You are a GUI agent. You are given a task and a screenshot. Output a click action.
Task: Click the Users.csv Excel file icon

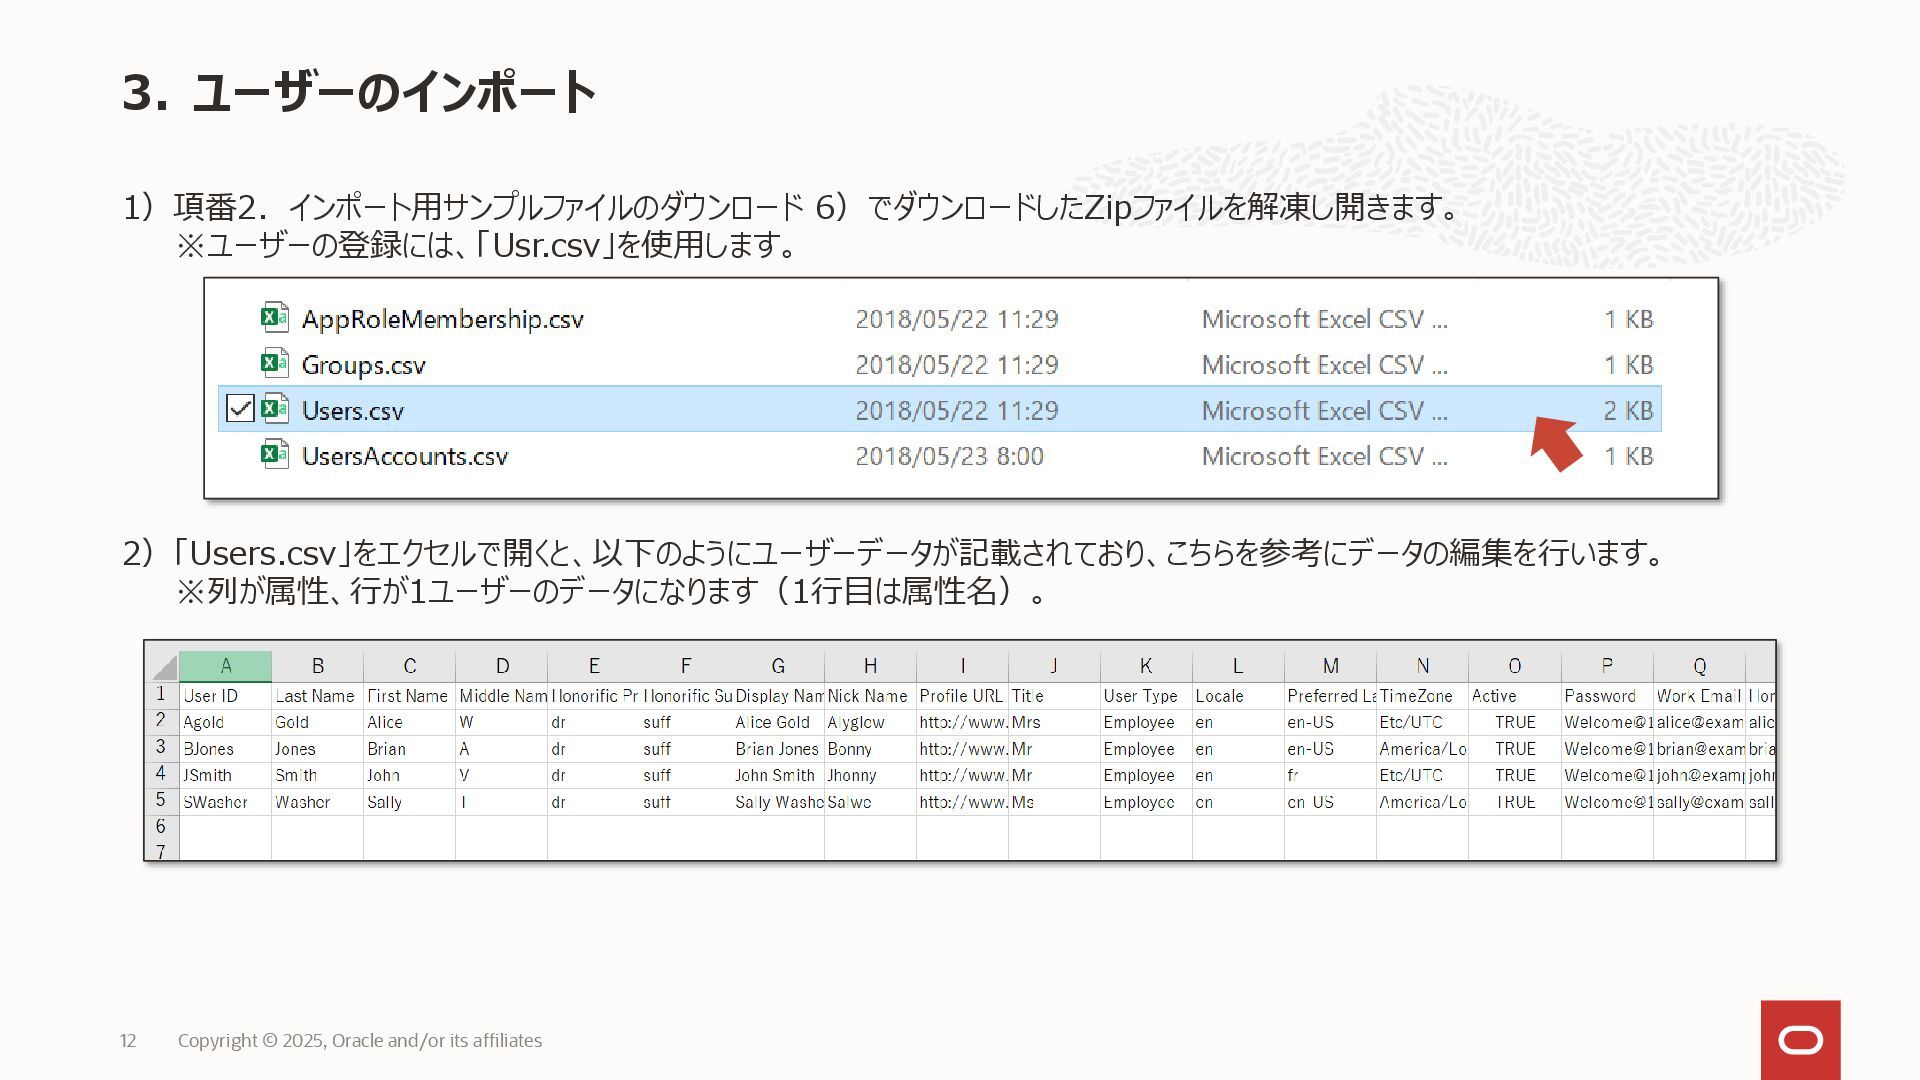point(275,409)
